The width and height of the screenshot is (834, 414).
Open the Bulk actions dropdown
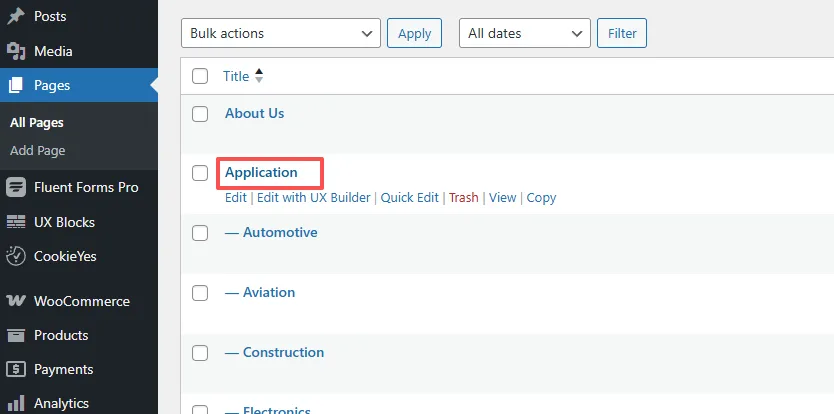click(281, 33)
